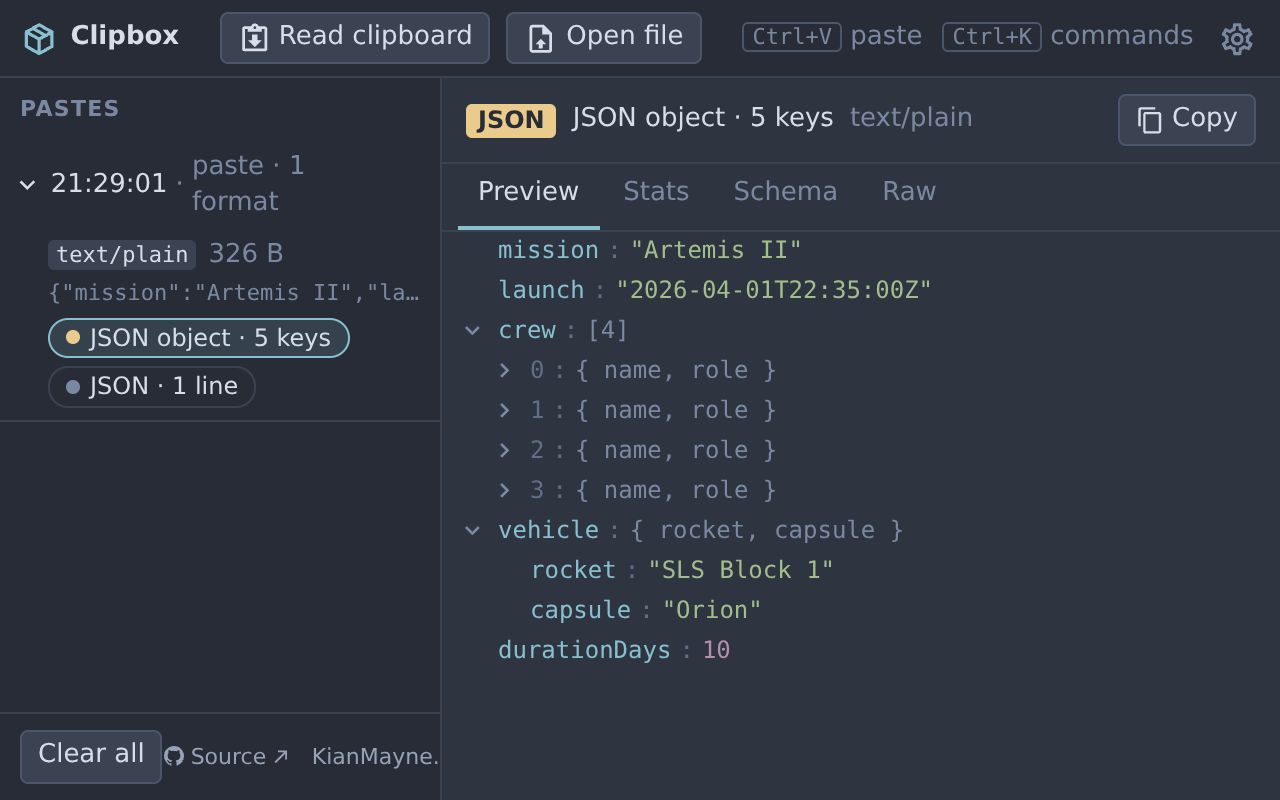
Task: Click the Ctrl+V paste shortcut hint
Action: (x=832, y=37)
